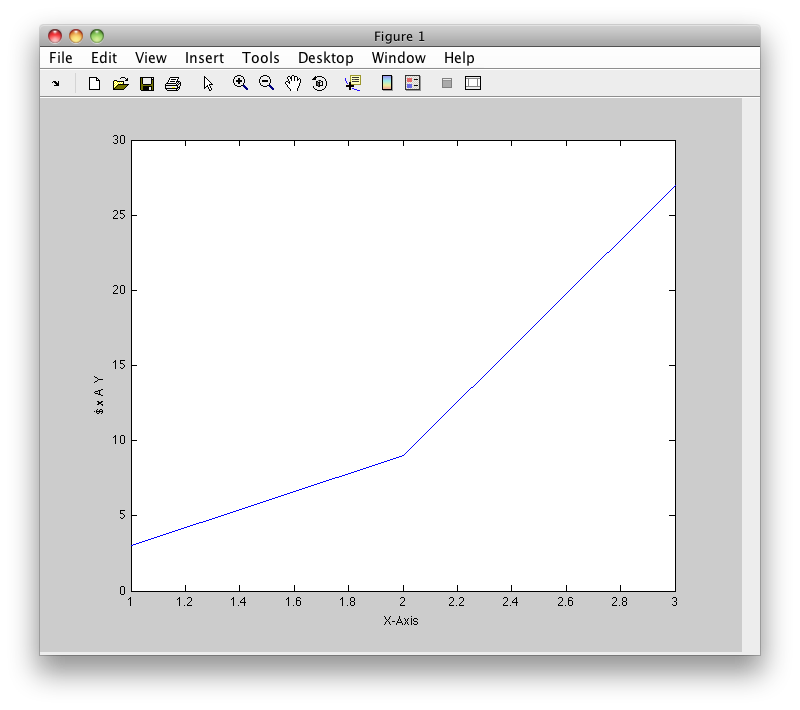Print the figure using the printer icon

pos(172,84)
